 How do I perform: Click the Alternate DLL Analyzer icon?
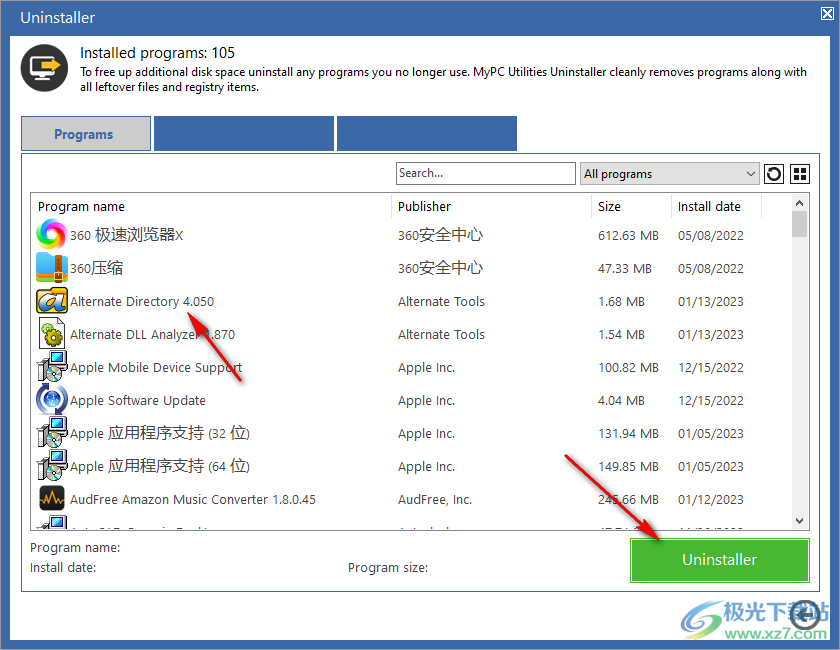coord(51,334)
